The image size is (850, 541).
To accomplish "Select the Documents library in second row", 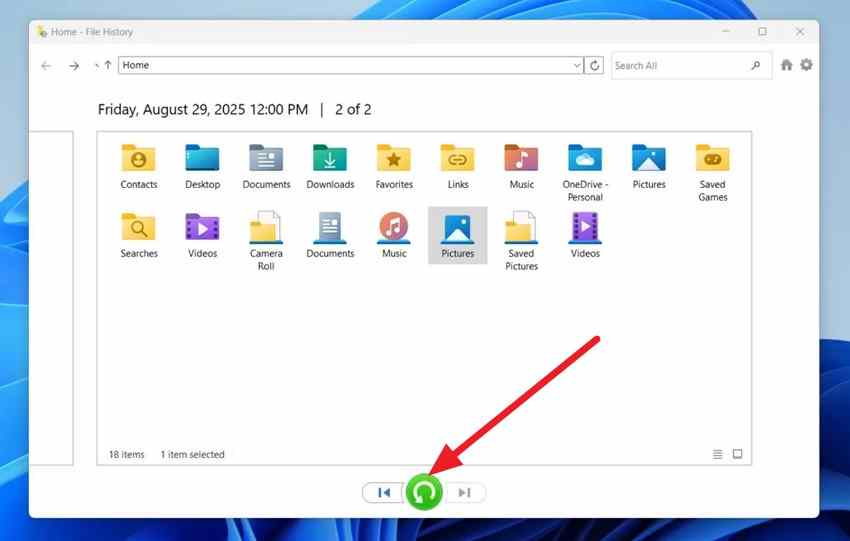I will 330,235.
